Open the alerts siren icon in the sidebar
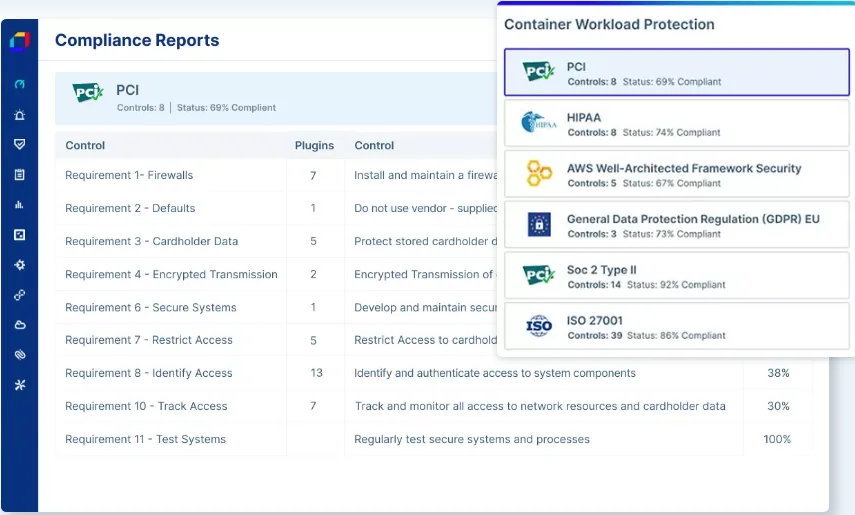855x515 pixels. click(x=20, y=115)
